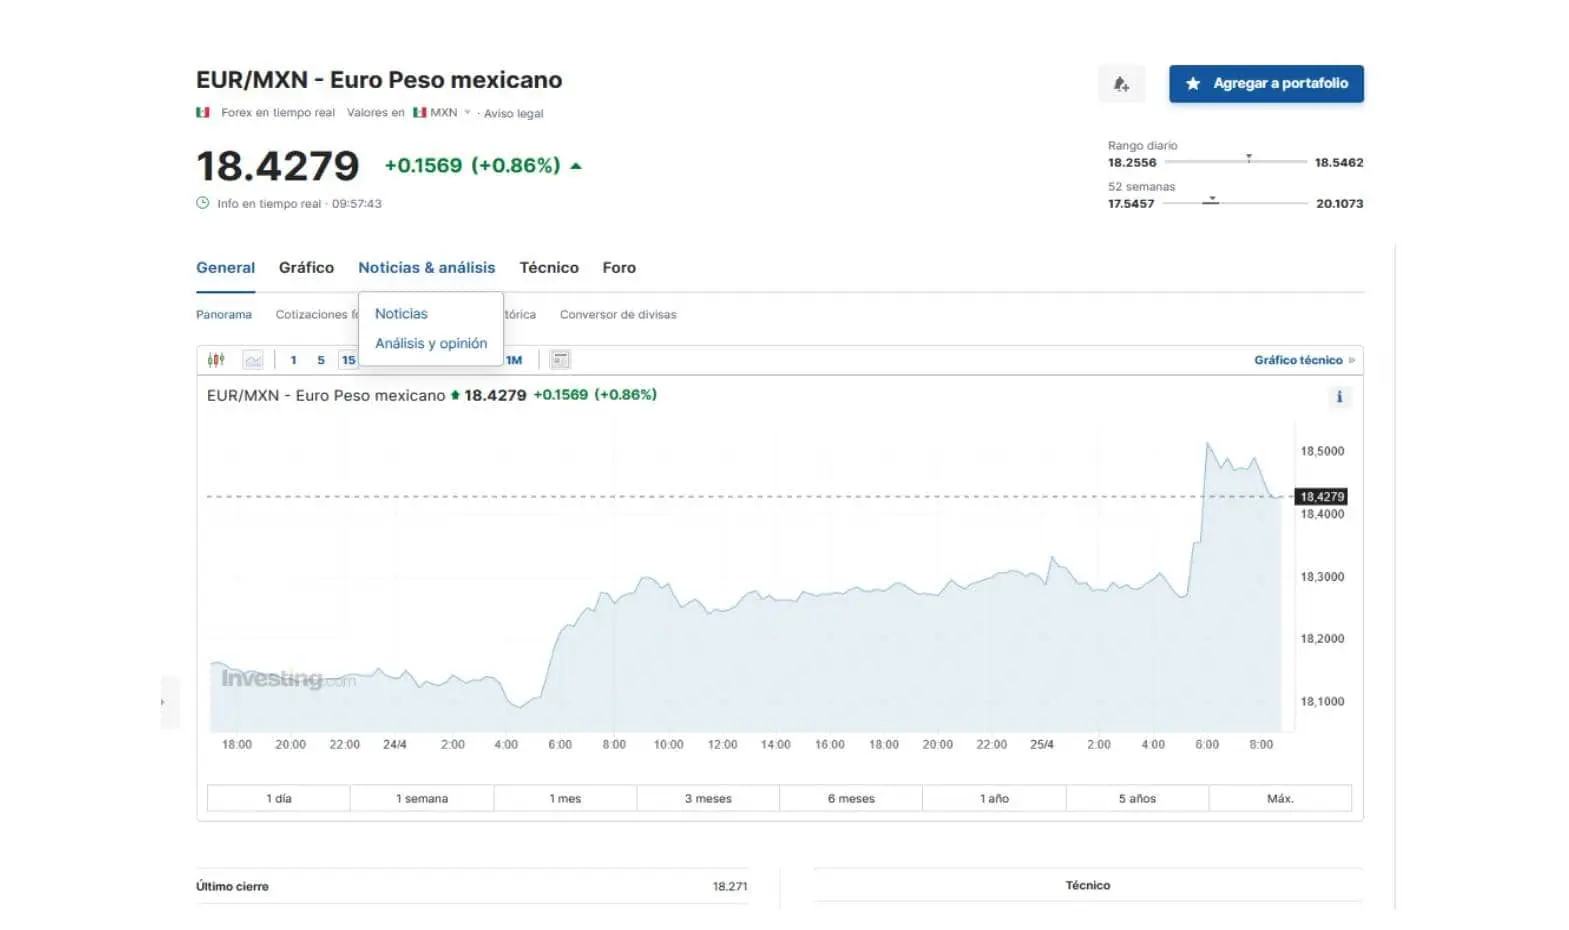Click the Último cierre row label

coord(232,886)
